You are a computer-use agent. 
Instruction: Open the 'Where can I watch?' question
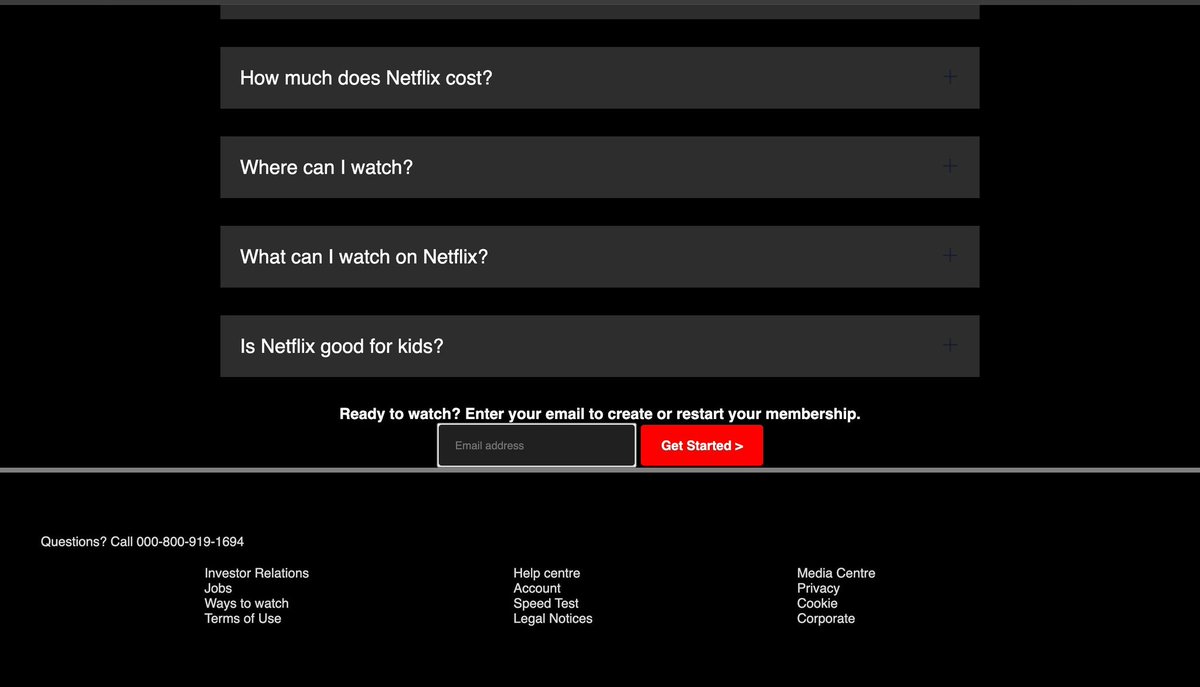(x=600, y=167)
